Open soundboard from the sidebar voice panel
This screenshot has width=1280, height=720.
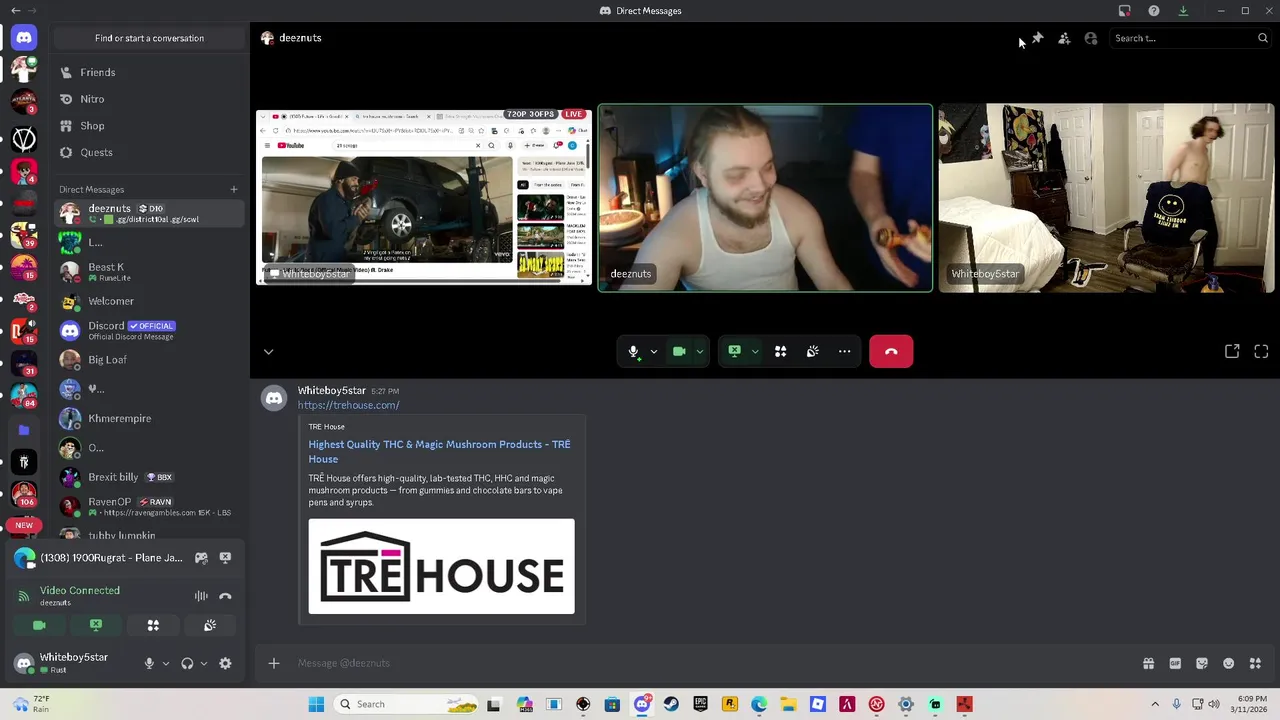(x=210, y=625)
